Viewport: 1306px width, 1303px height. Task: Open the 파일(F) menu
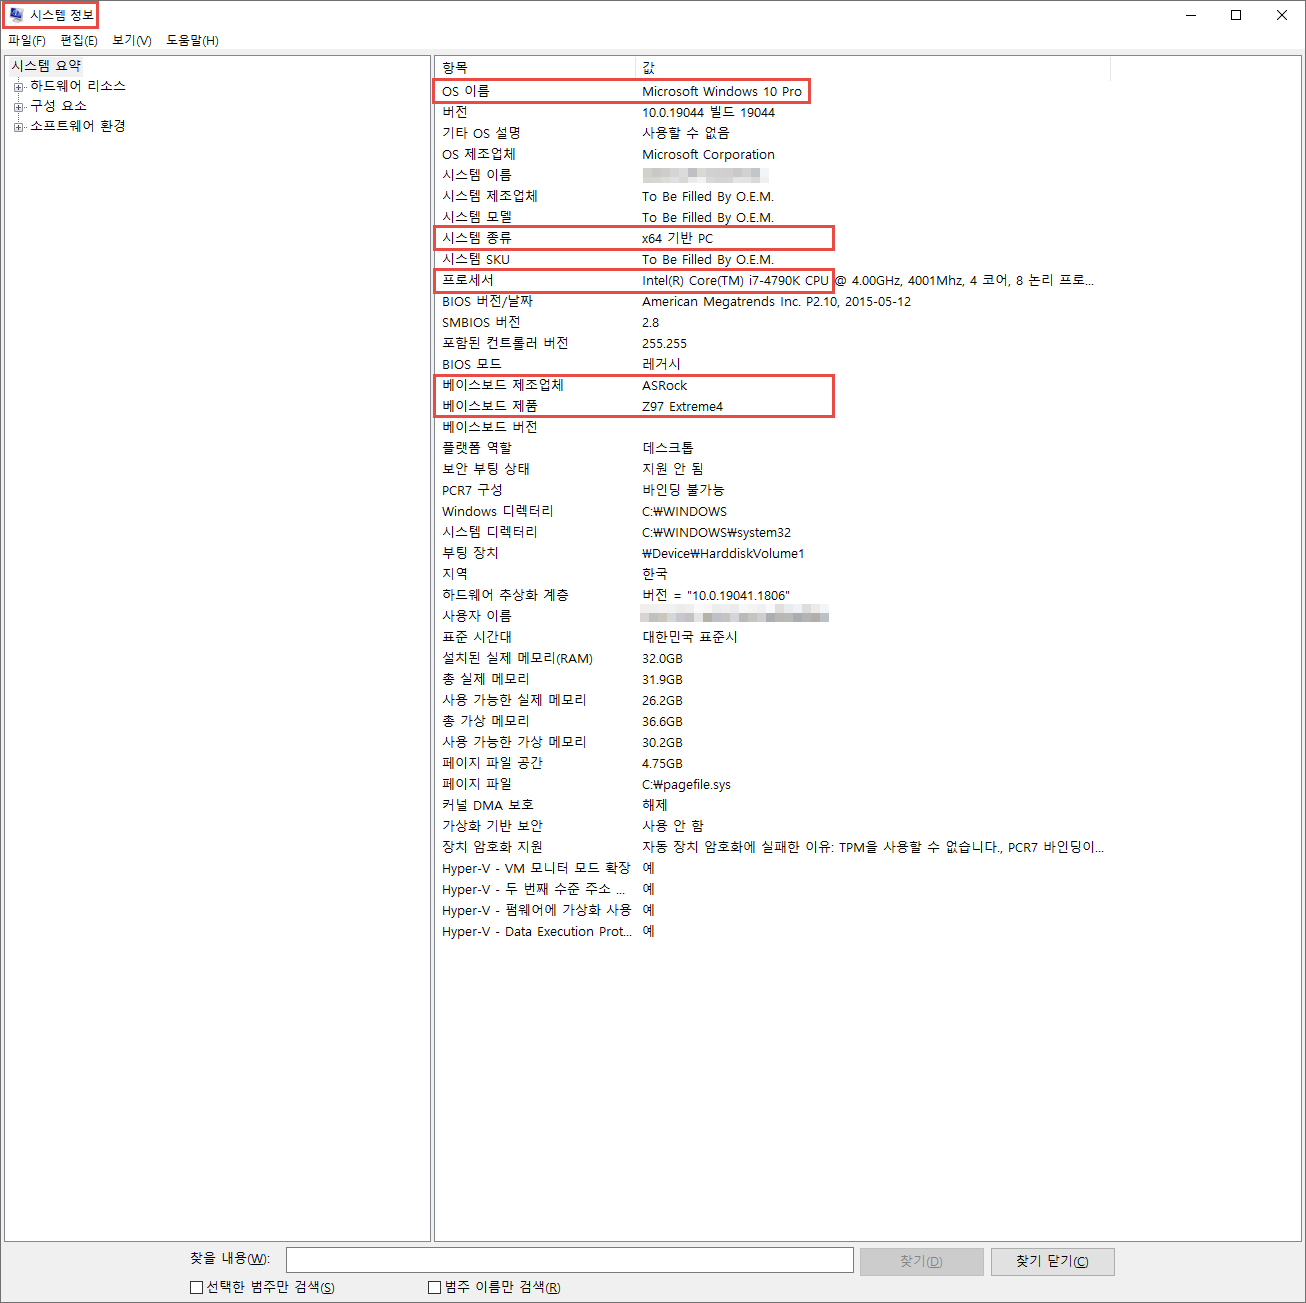pos(27,40)
